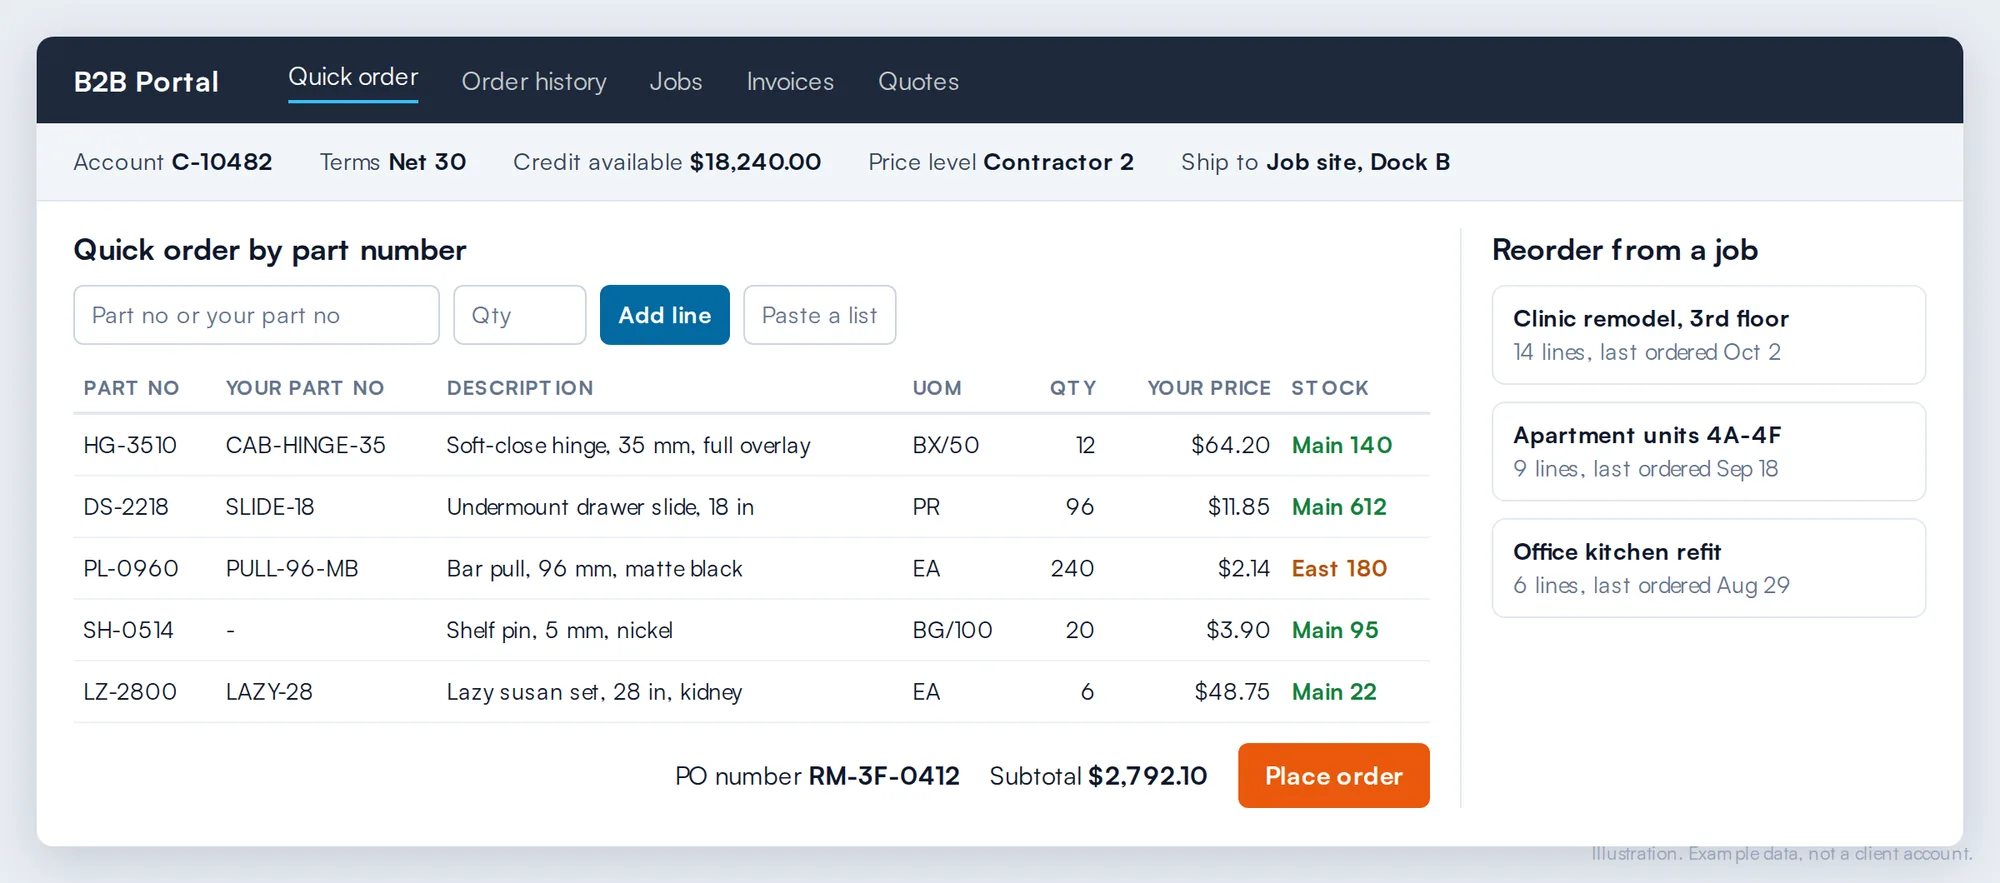This screenshot has width=2000, height=883.
Task: Go to the Jobs tab
Action: click(676, 81)
